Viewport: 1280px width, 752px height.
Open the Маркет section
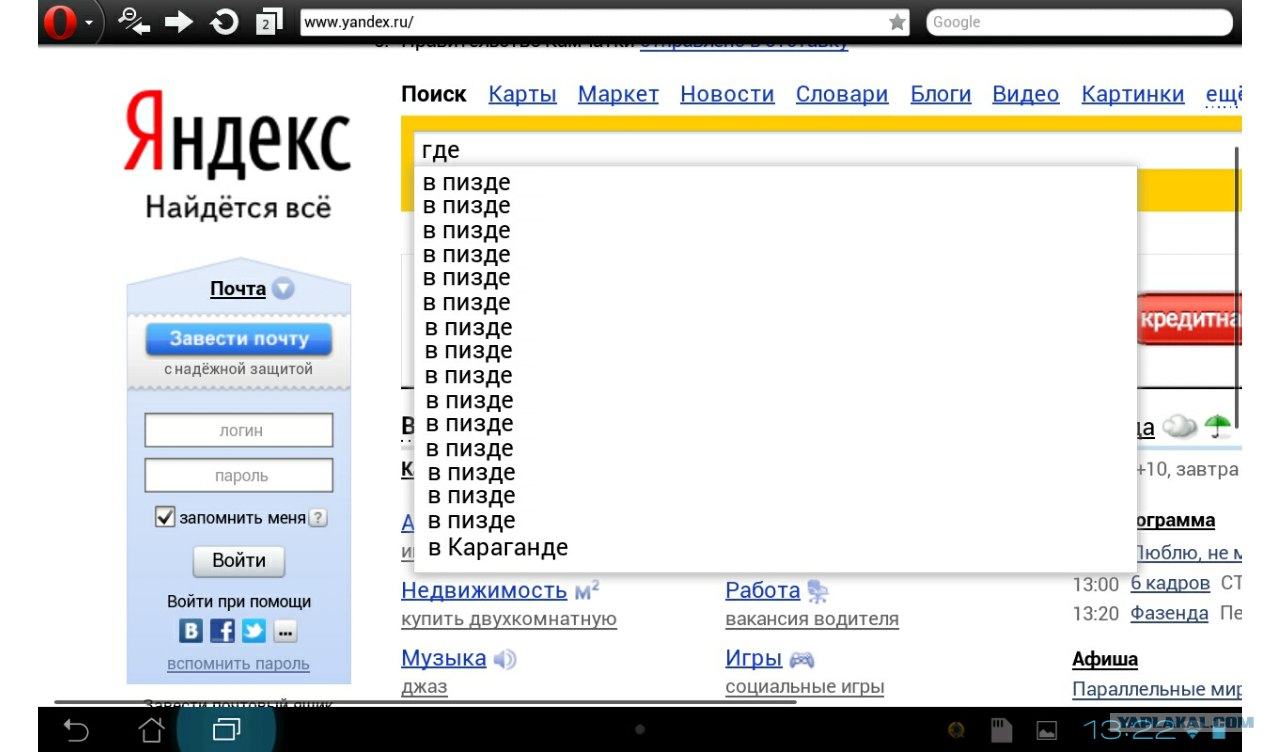click(x=618, y=95)
